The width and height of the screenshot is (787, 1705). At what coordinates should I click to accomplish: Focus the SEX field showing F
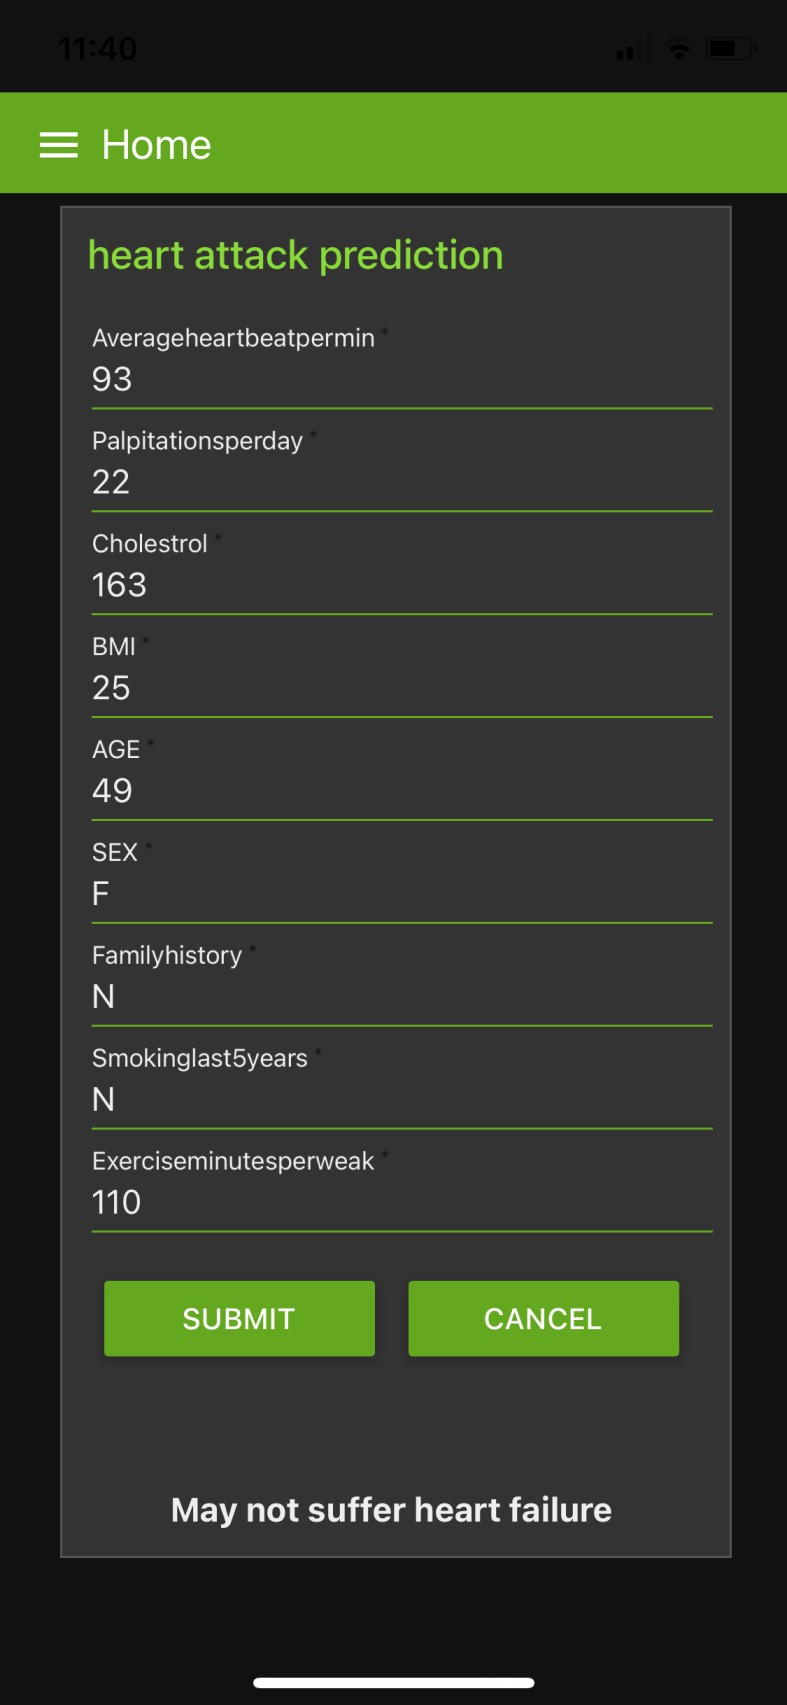point(402,880)
